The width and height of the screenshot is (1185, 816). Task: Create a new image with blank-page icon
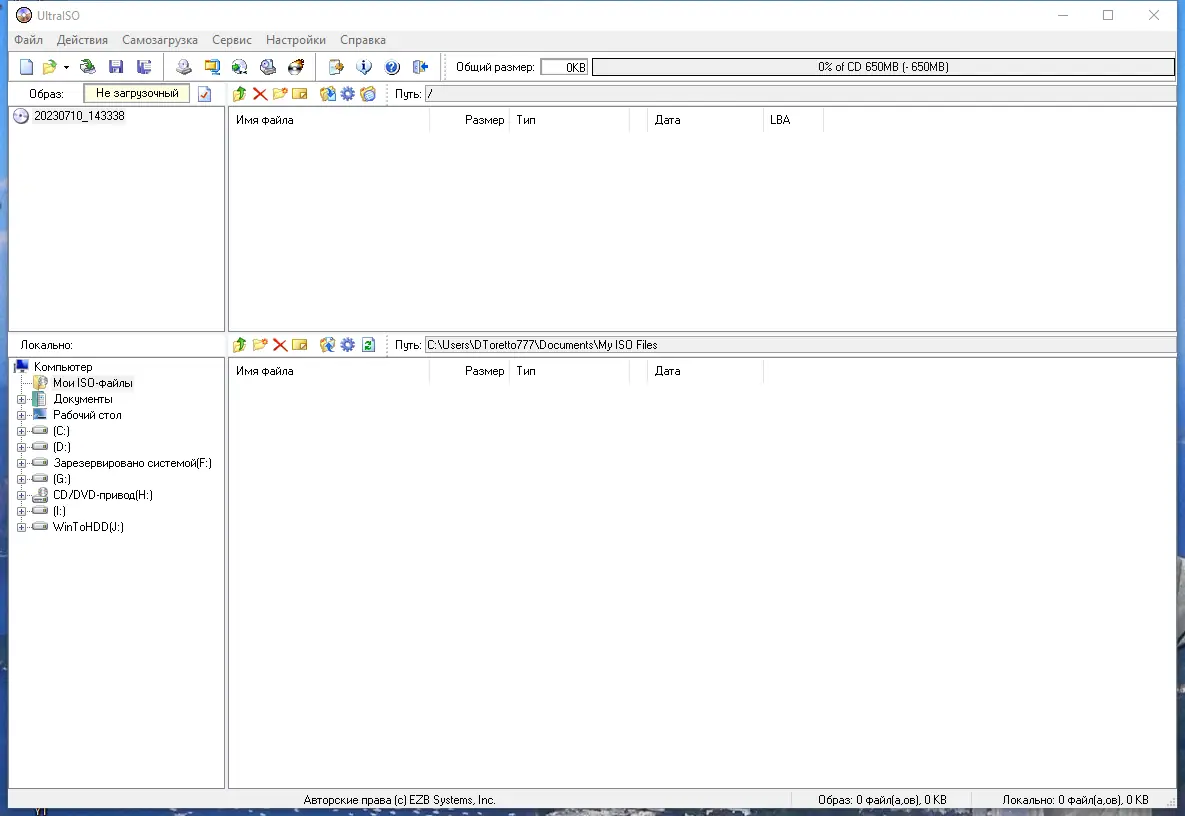tap(26, 67)
